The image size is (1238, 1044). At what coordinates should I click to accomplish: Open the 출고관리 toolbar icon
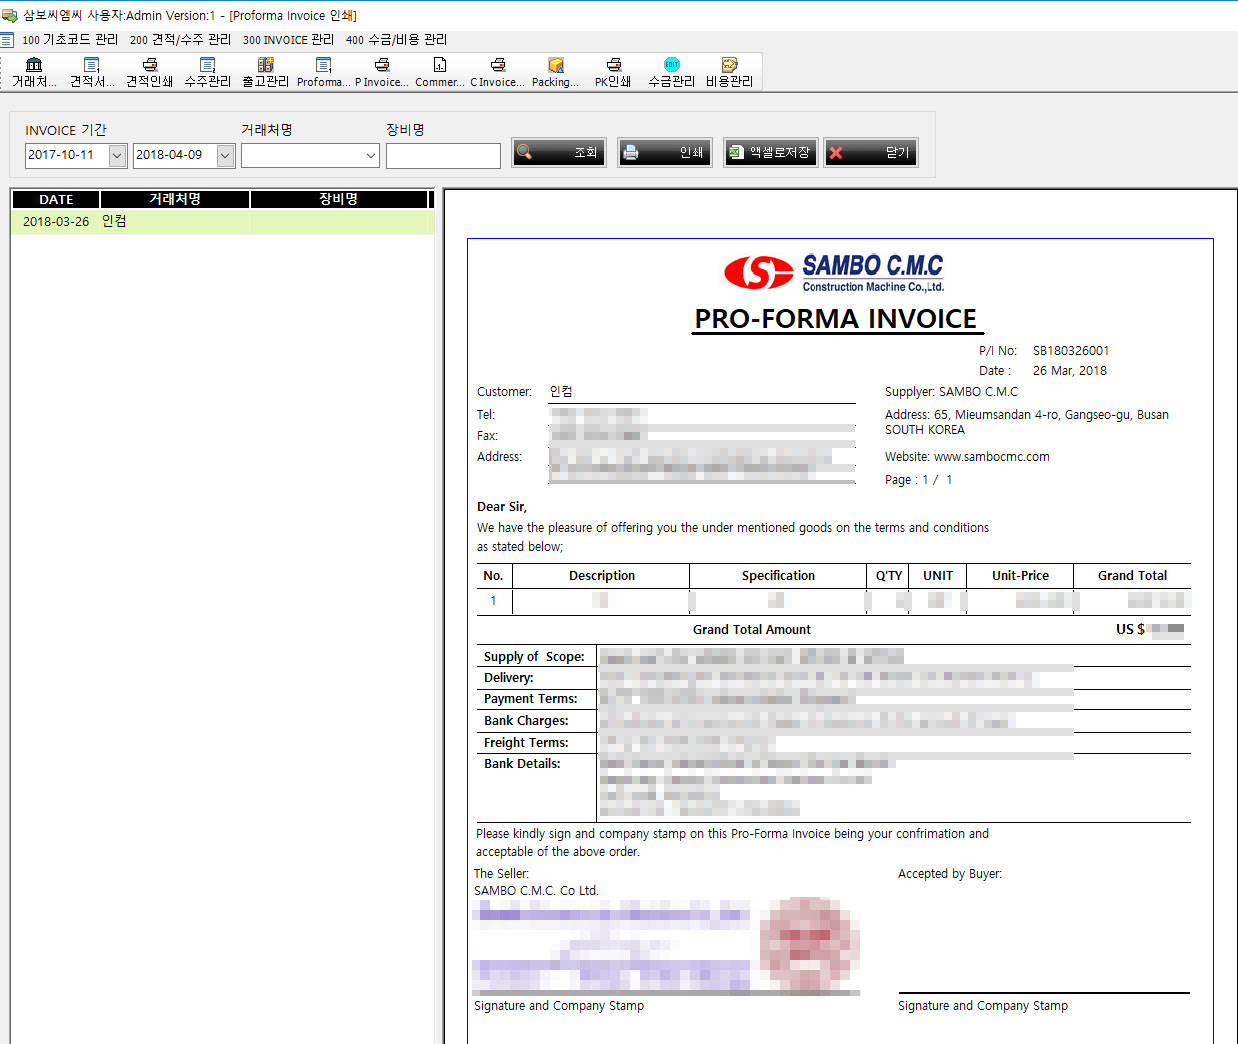(266, 72)
